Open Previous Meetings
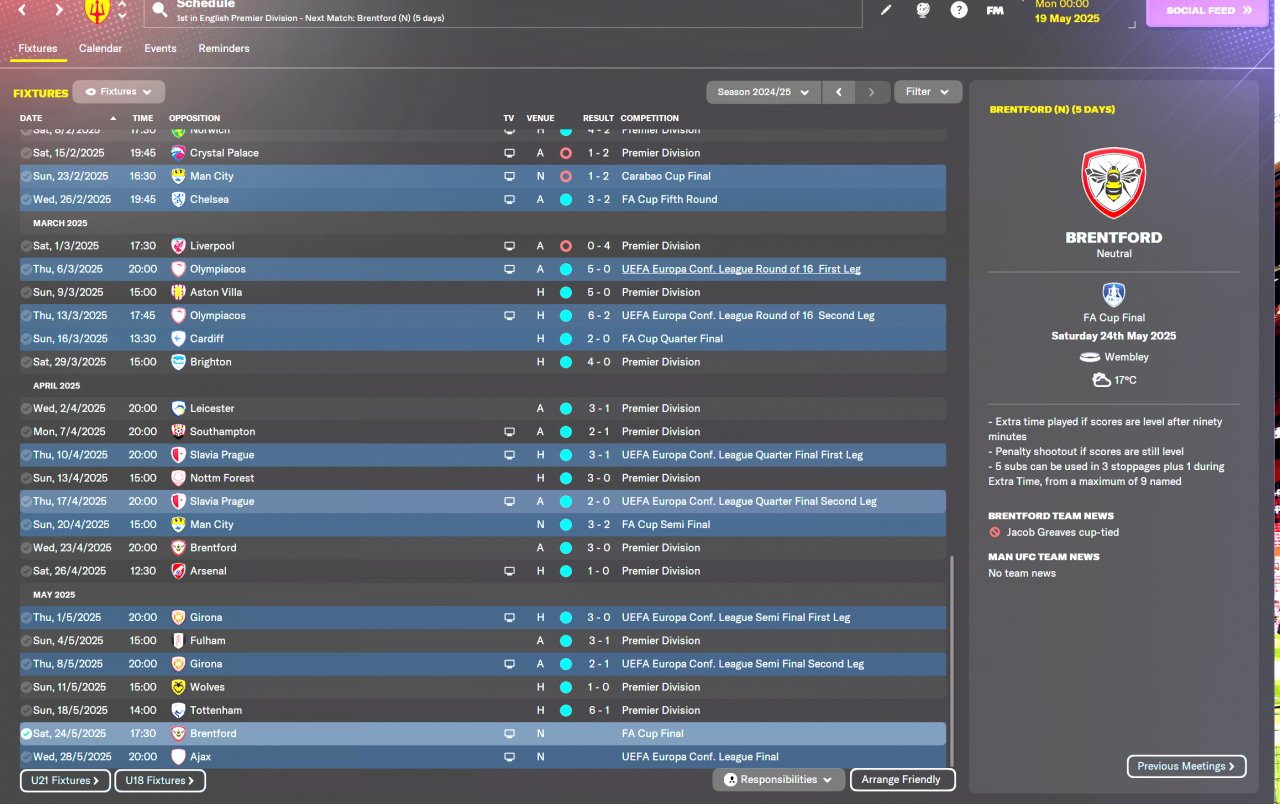The image size is (1280, 804). (x=1186, y=766)
